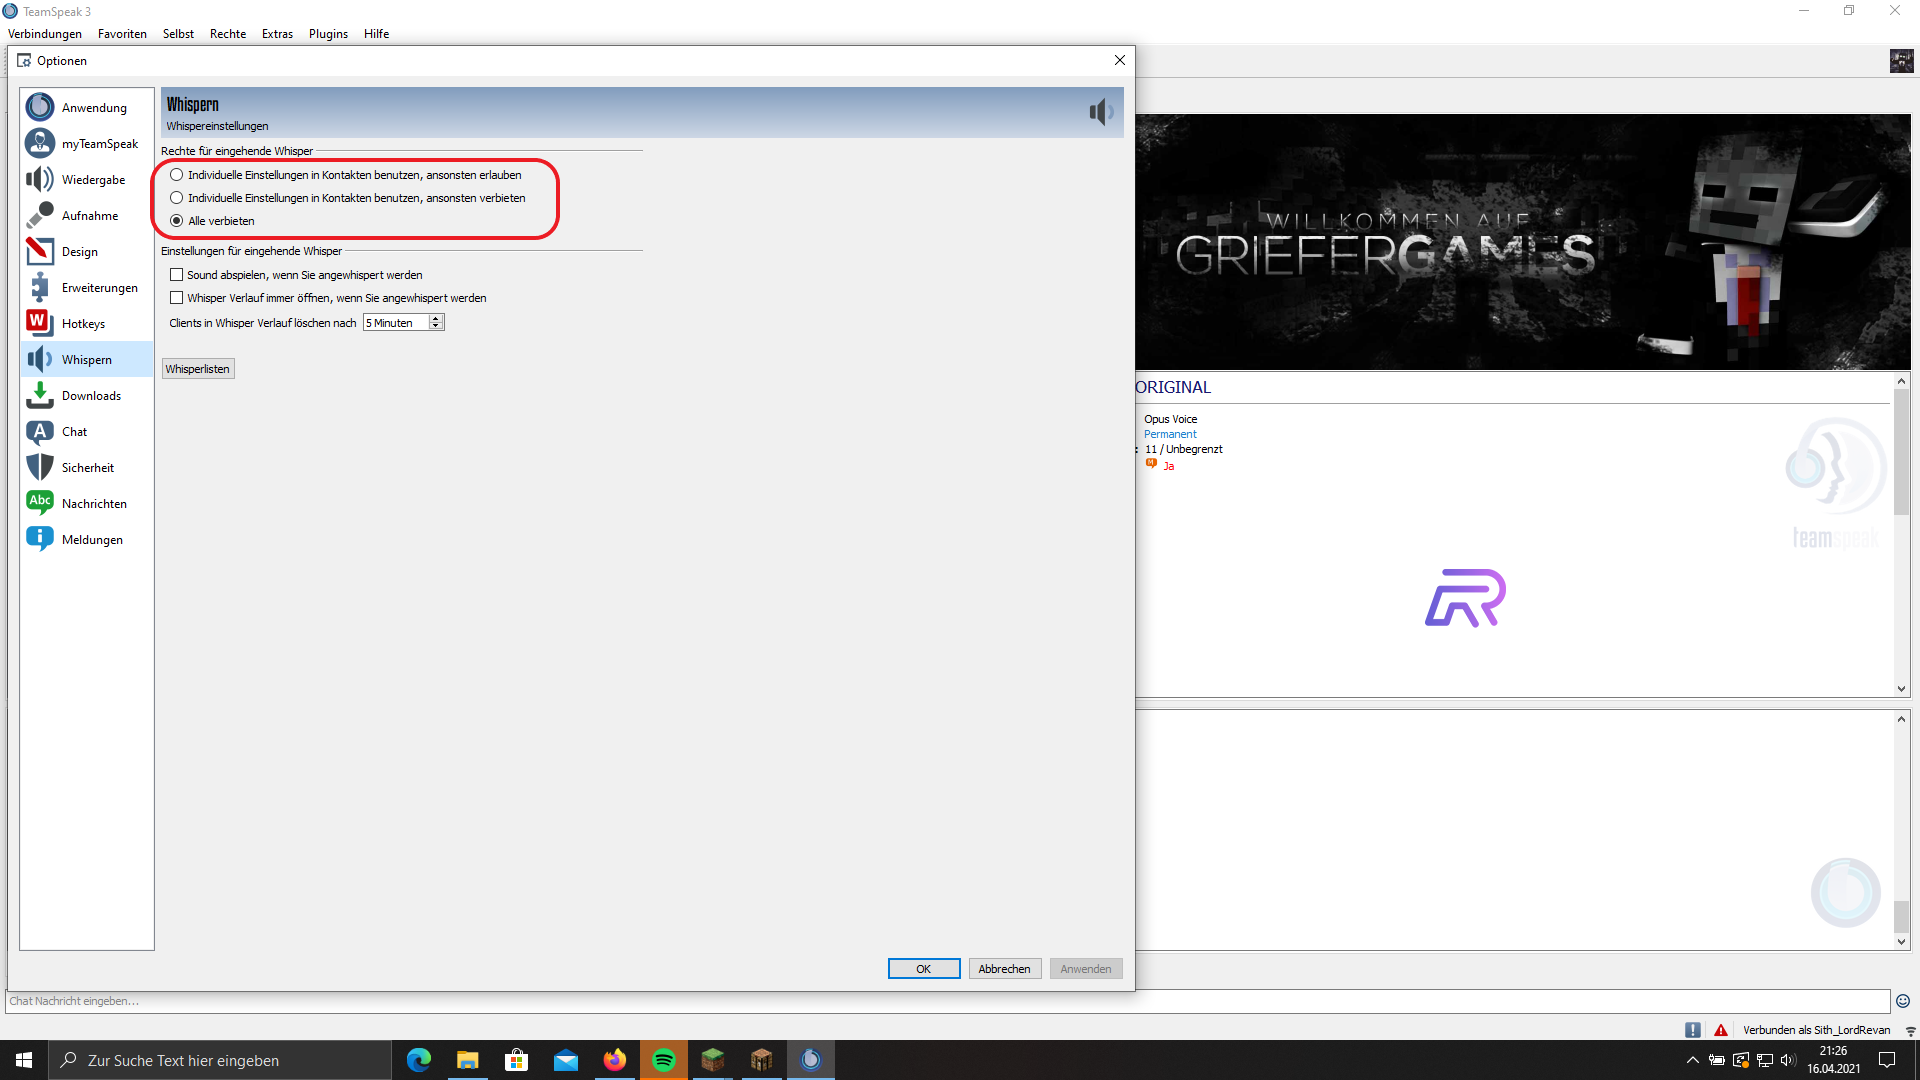
Task: Select the Wiedergabe speaker icon
Action: pos(40,179)
